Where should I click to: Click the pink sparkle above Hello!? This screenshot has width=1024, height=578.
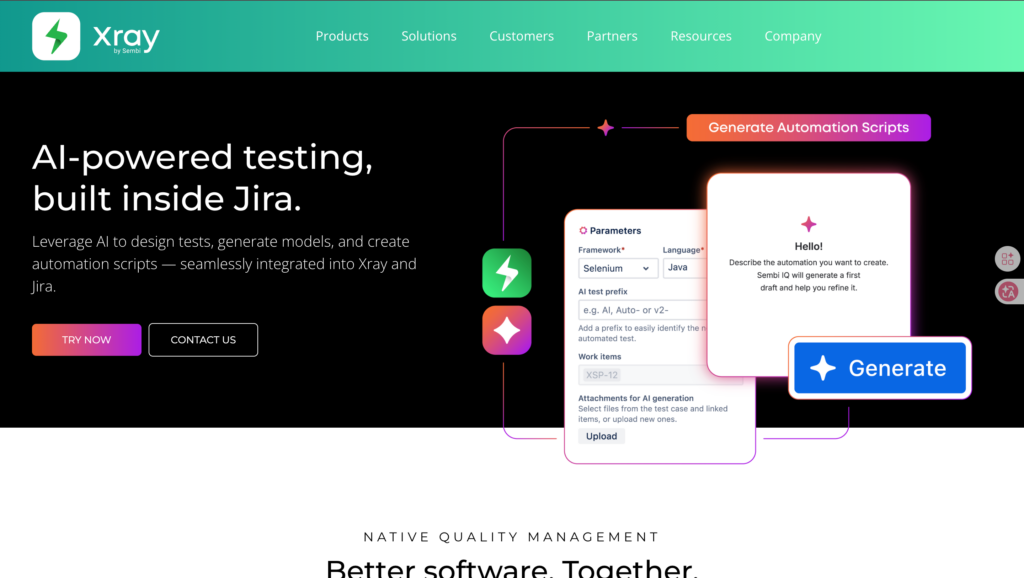point(808,224)
